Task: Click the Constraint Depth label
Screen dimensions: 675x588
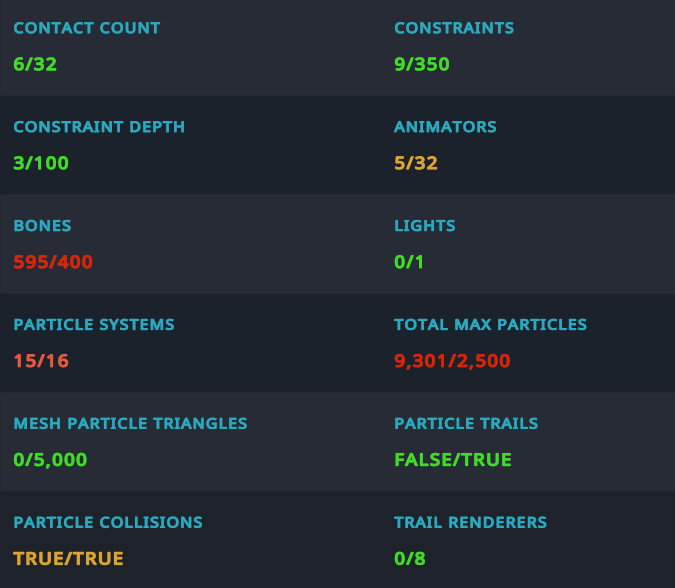Action: (x=99, y=127)
